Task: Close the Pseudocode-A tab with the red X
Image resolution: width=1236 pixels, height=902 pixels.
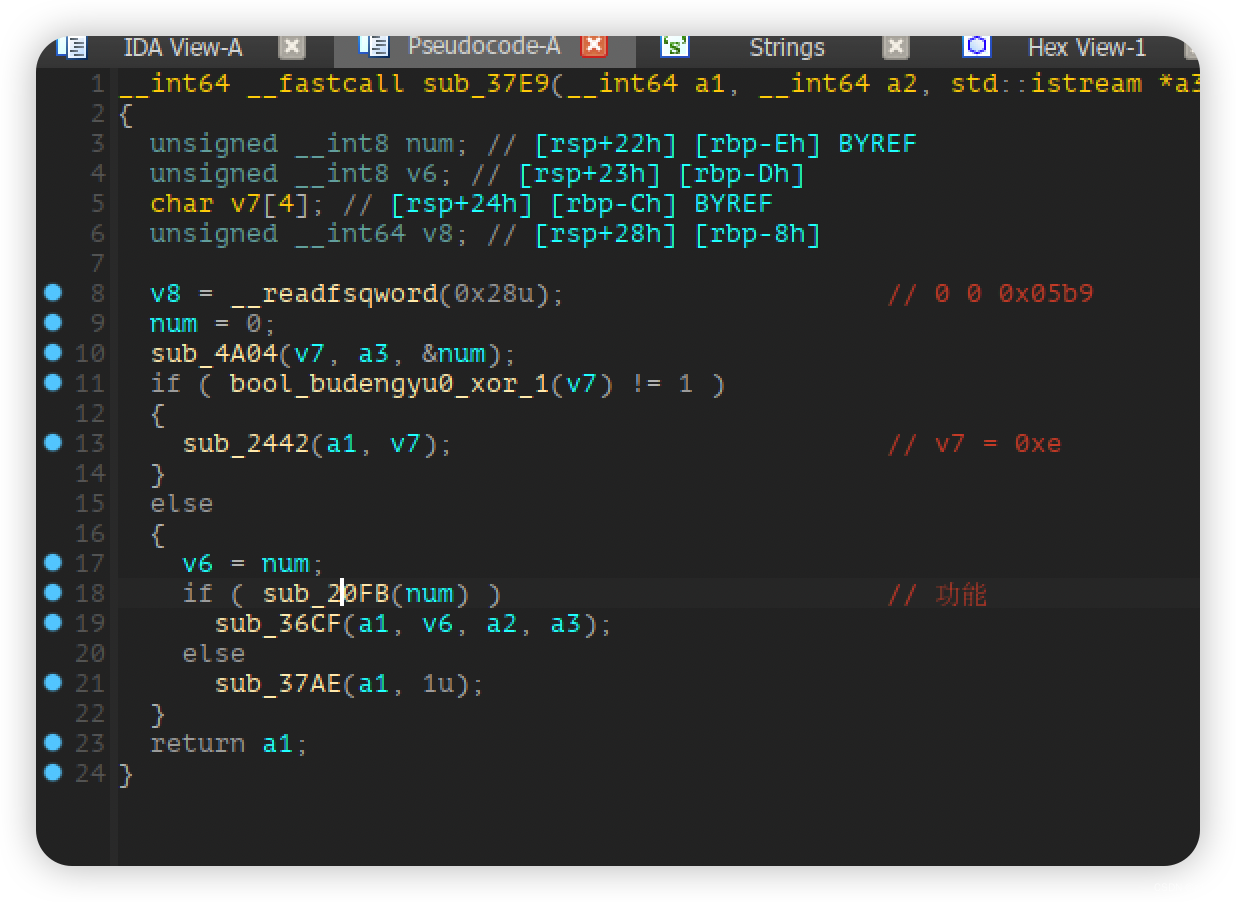Action: click(x=594, y=46)
